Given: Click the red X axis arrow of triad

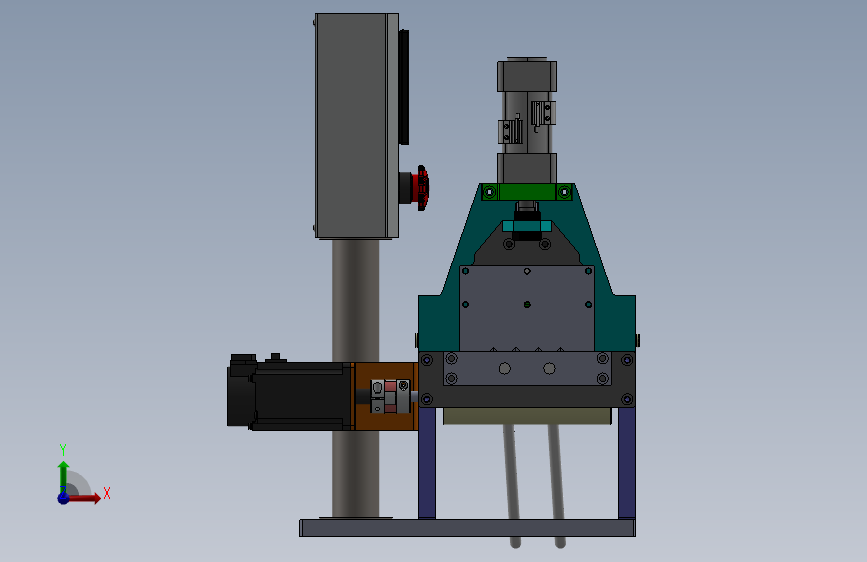Looking at the screenshot, I should (x=83, y=498).
